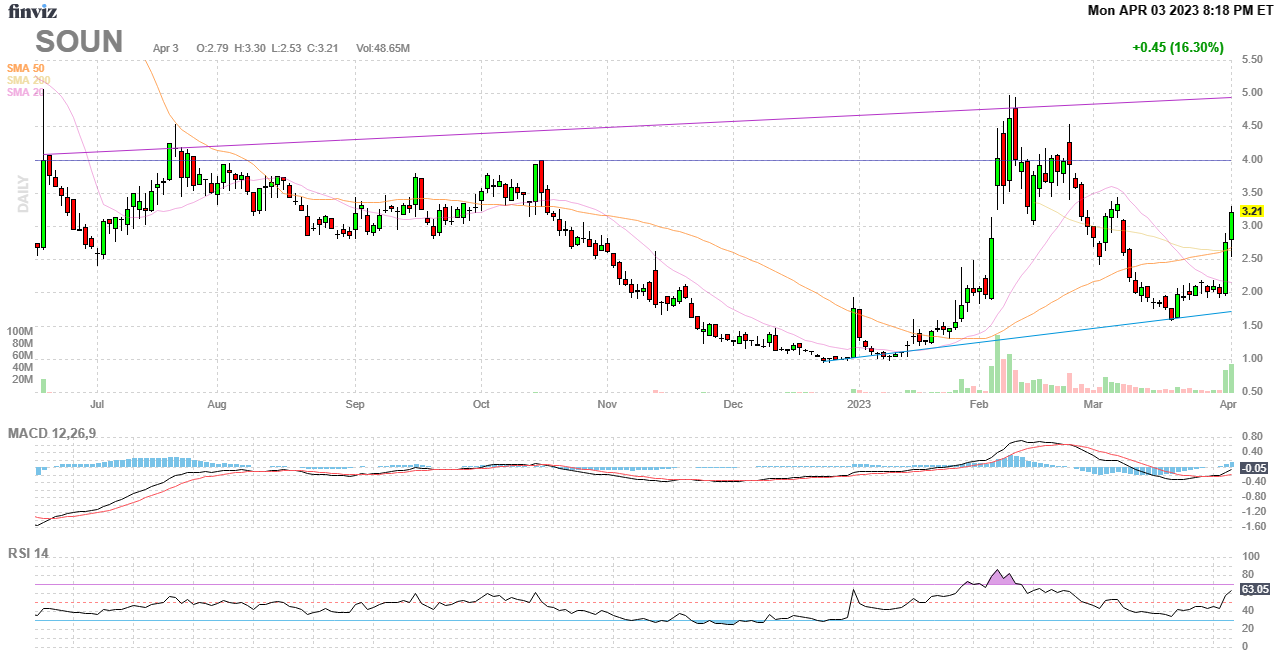1282x662 pixels.
Task: Click the RSI 14 indicator title
Action: tap(28, 553)
